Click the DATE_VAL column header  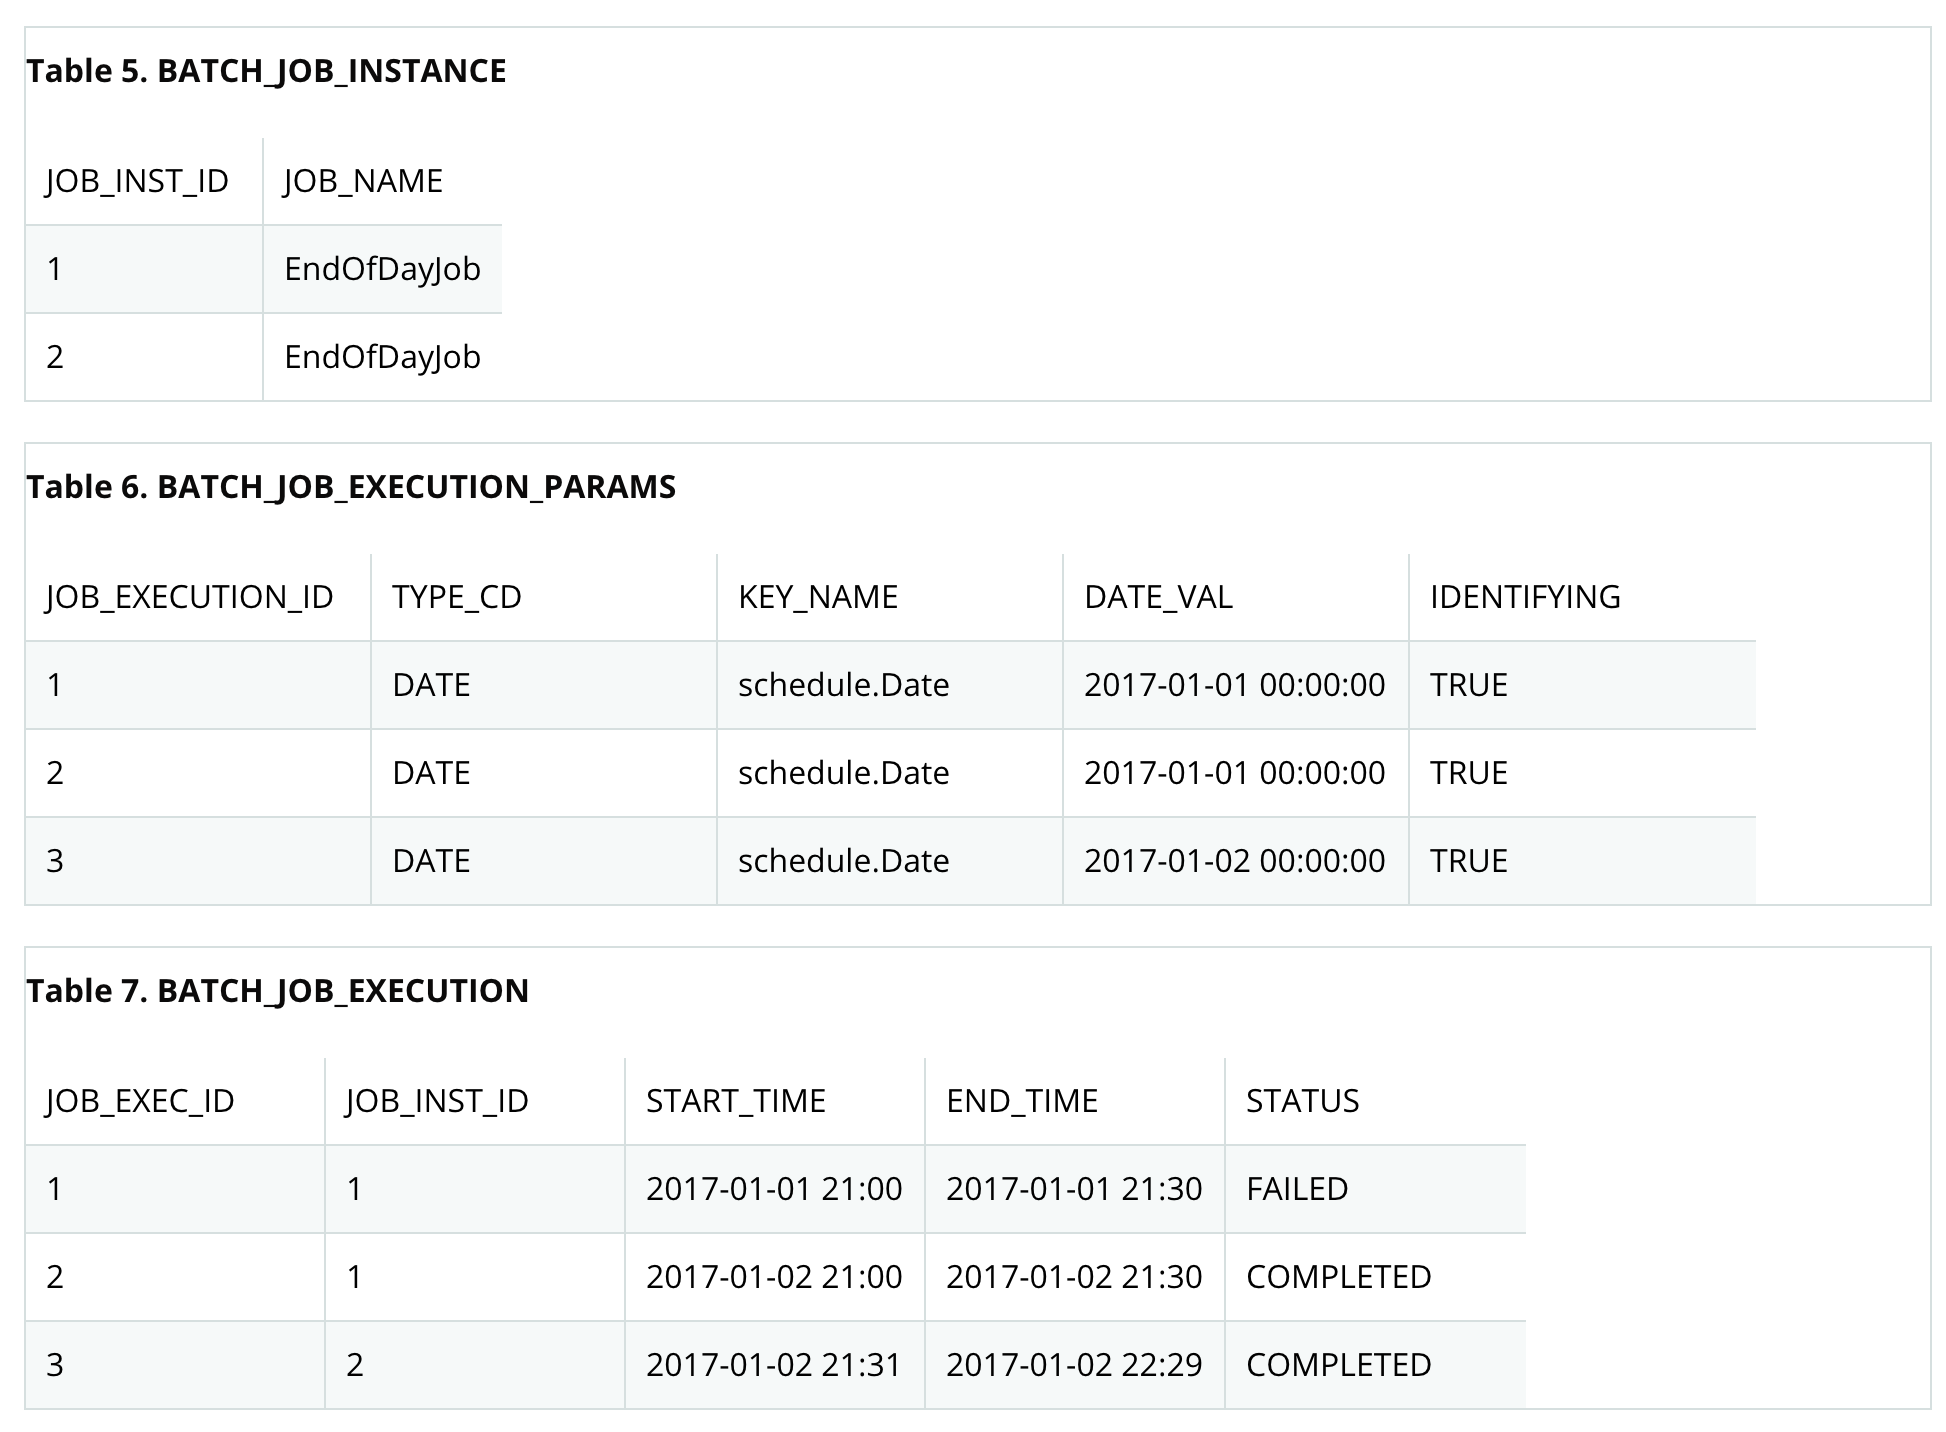[1158, 597]
